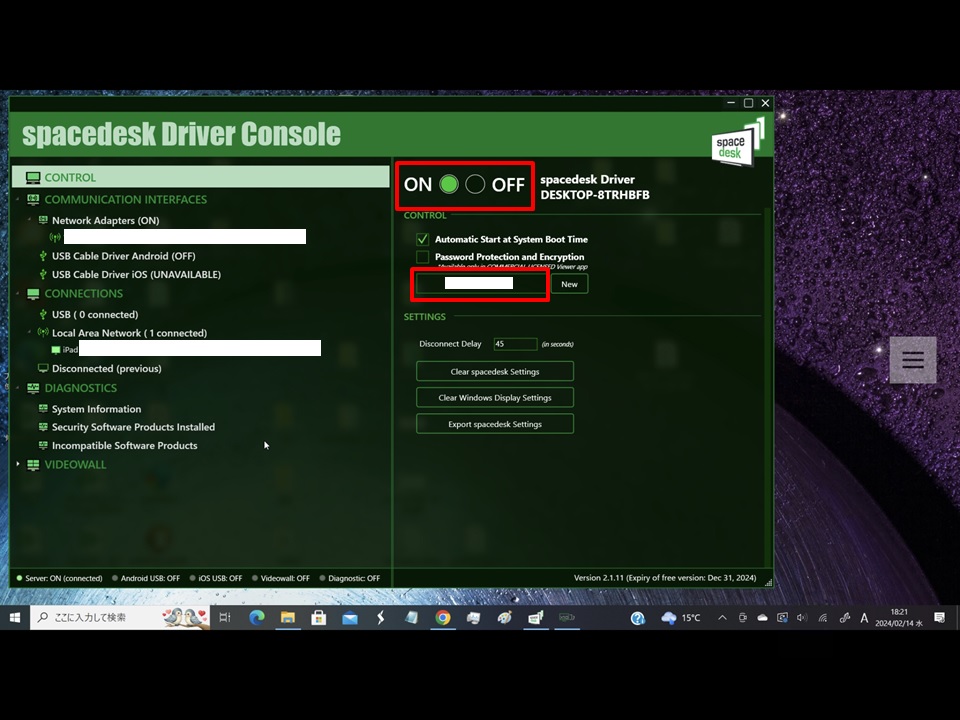The image size is (960, 720).
Task: Click the Local Area Network antenna icon
Action: [x=43, y=332]
